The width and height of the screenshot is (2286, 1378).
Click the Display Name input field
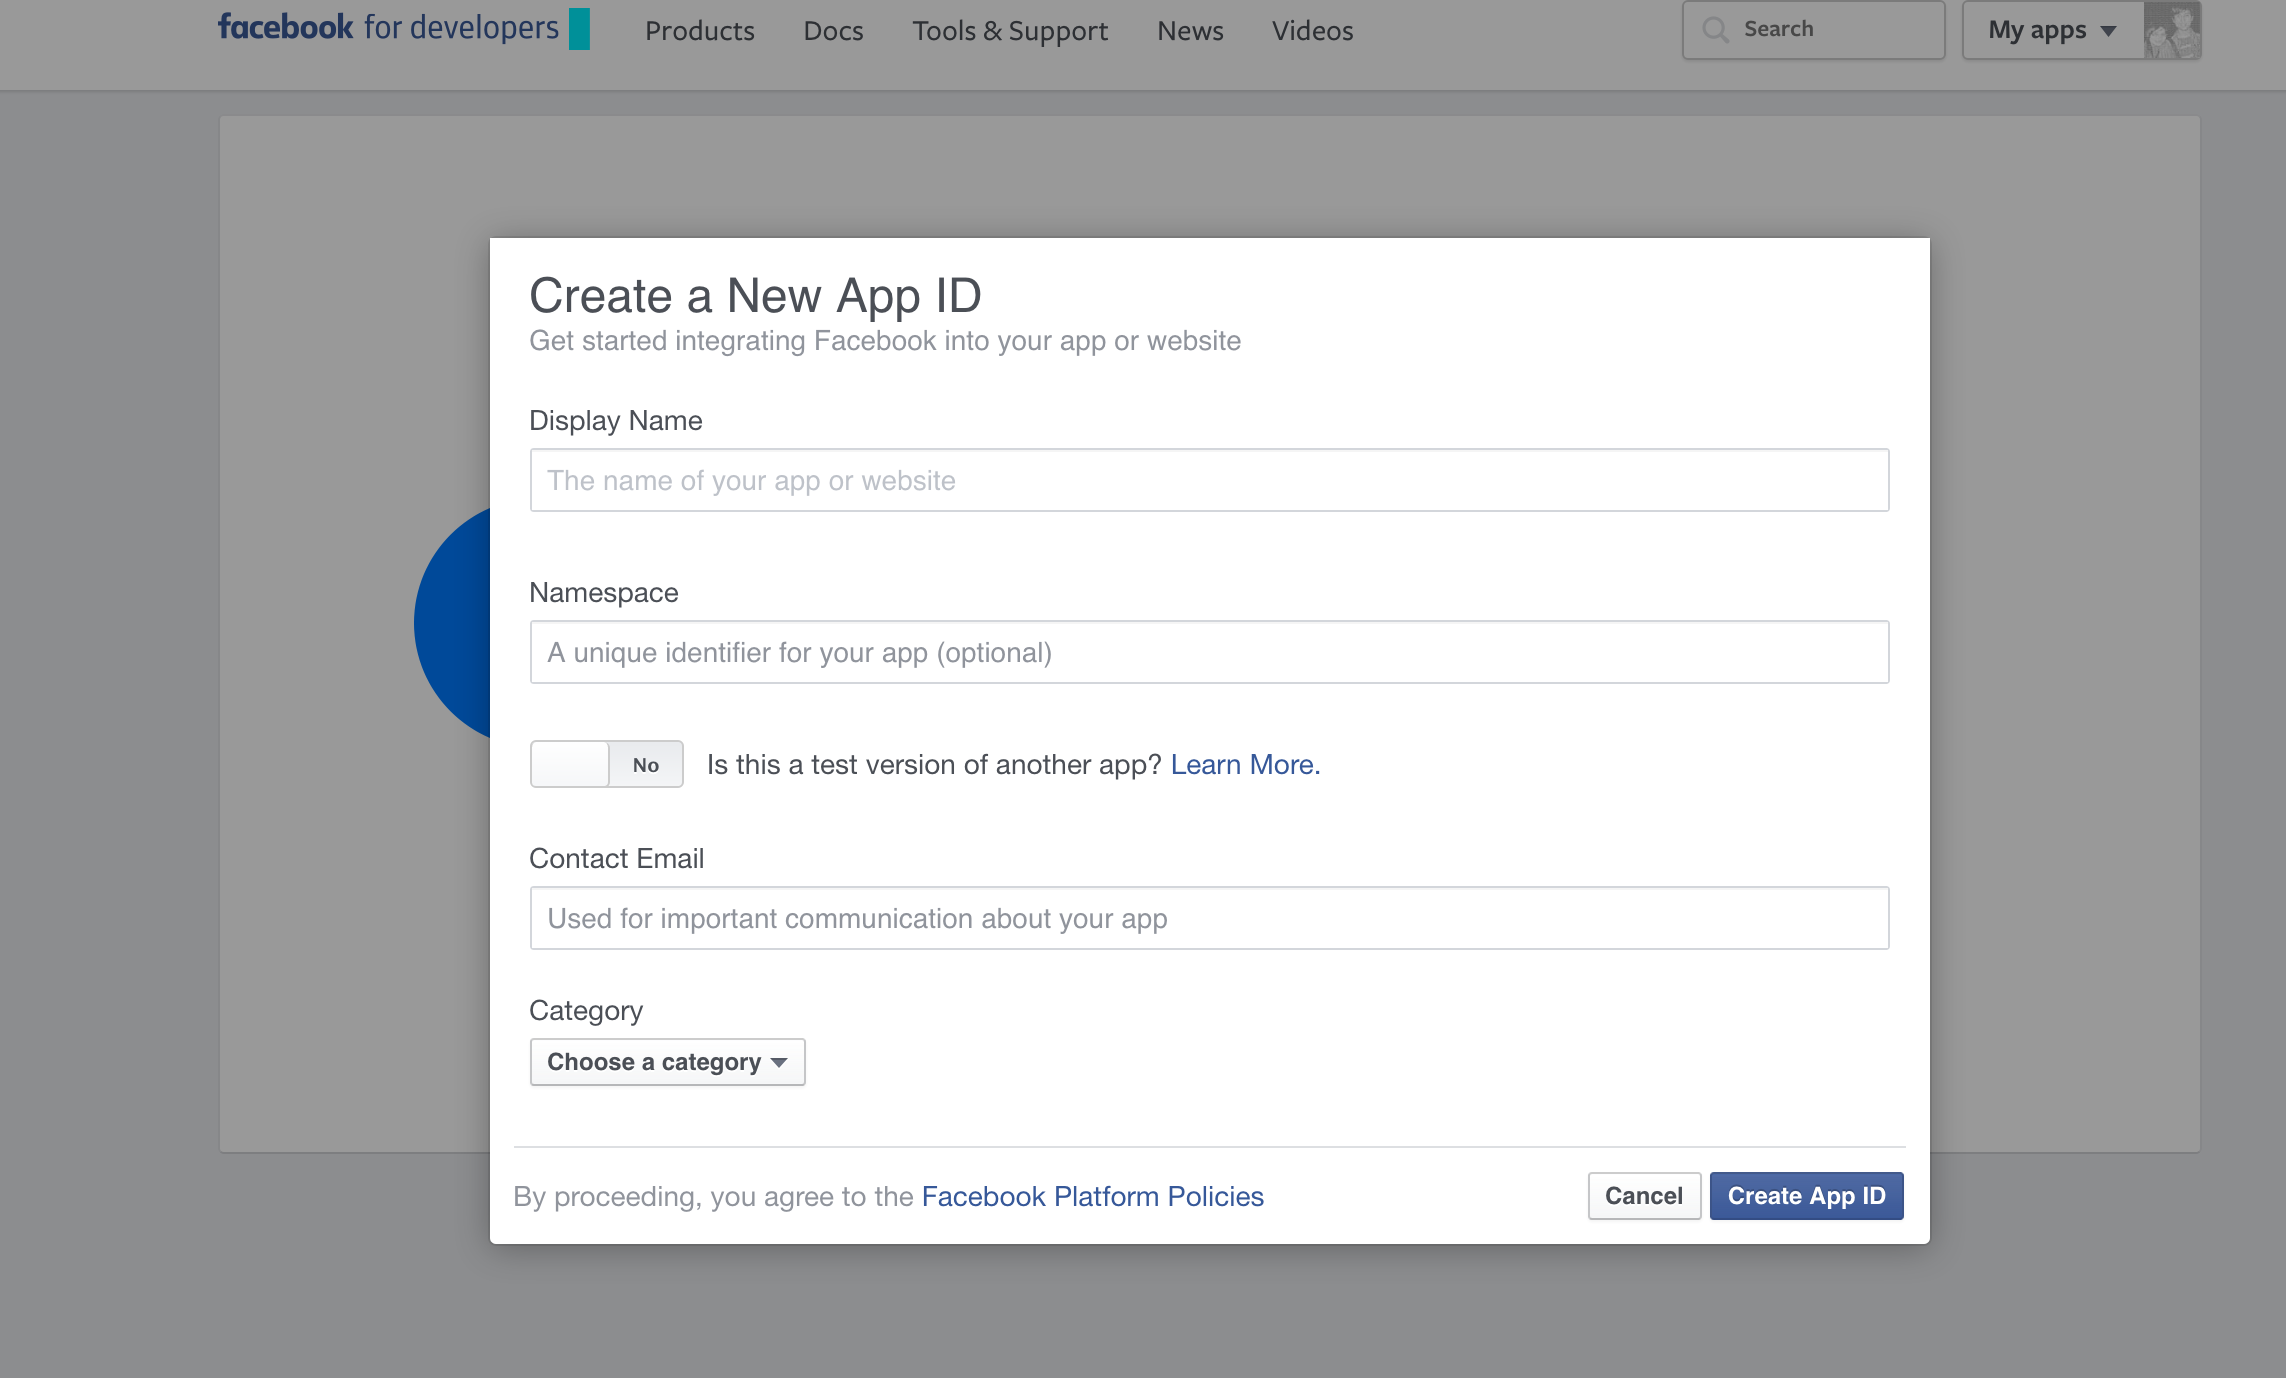[1208, 480]
